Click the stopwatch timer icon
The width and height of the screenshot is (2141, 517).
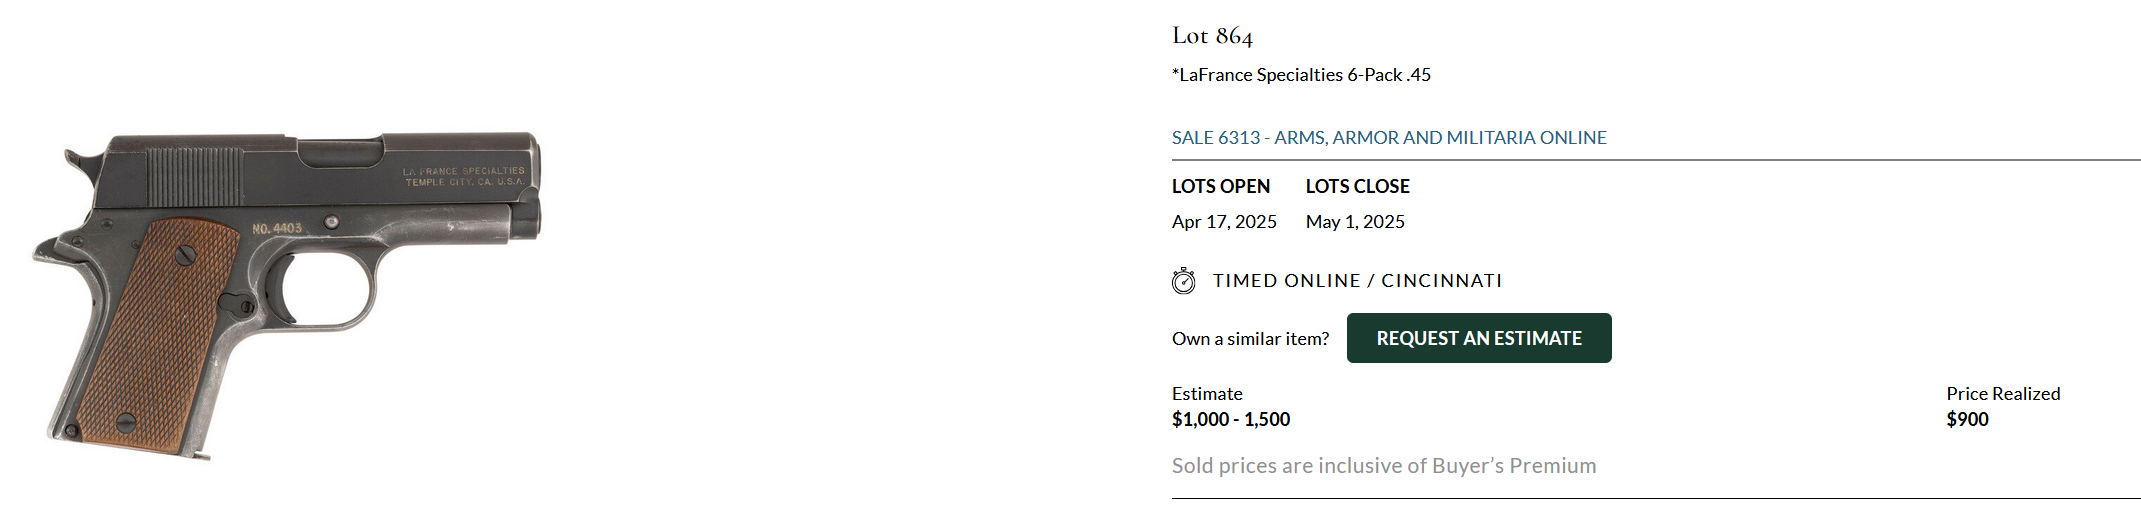1183,281
